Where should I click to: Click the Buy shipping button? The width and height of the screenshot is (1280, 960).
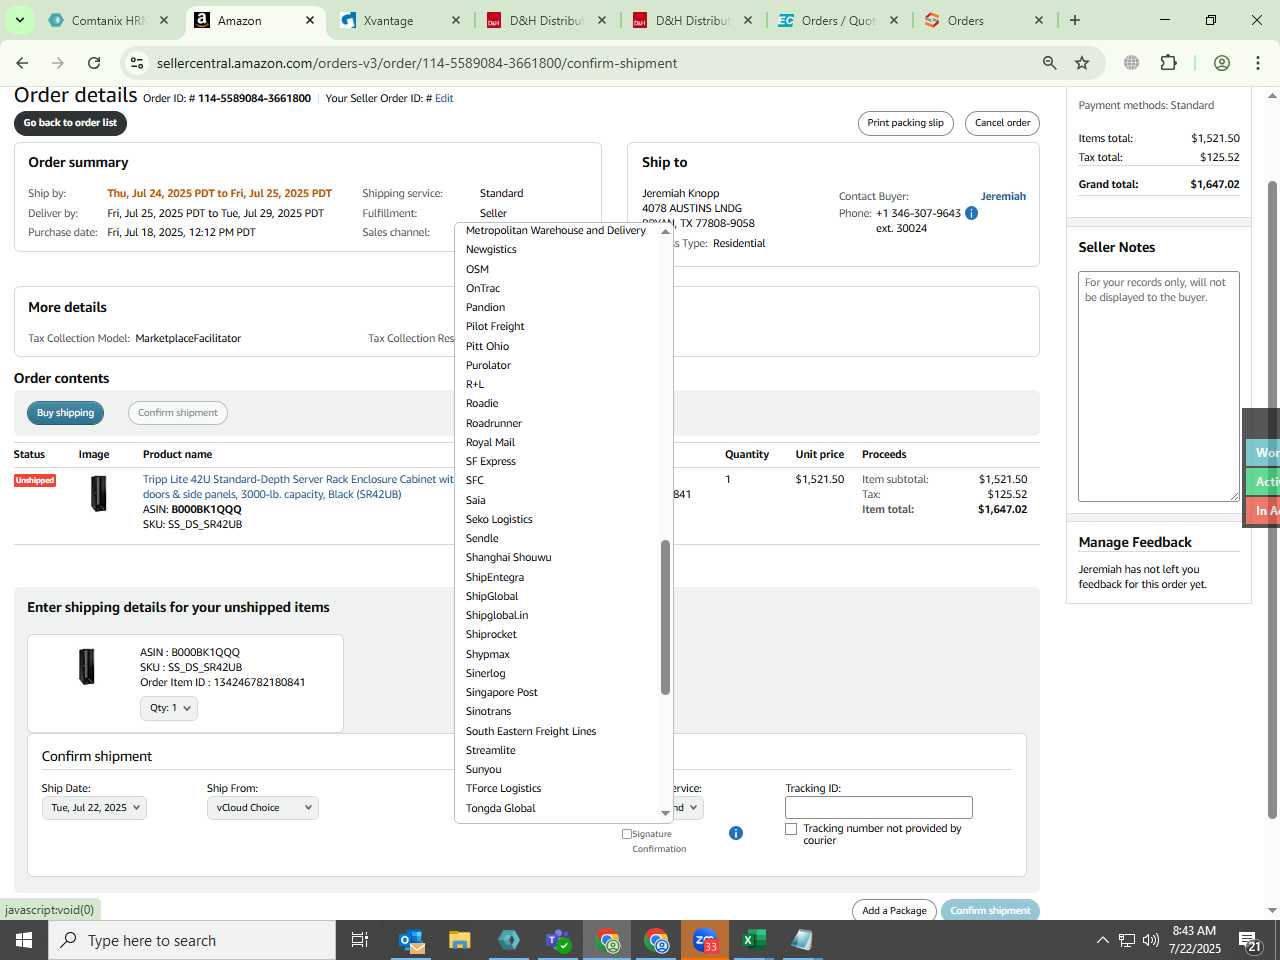66,413
